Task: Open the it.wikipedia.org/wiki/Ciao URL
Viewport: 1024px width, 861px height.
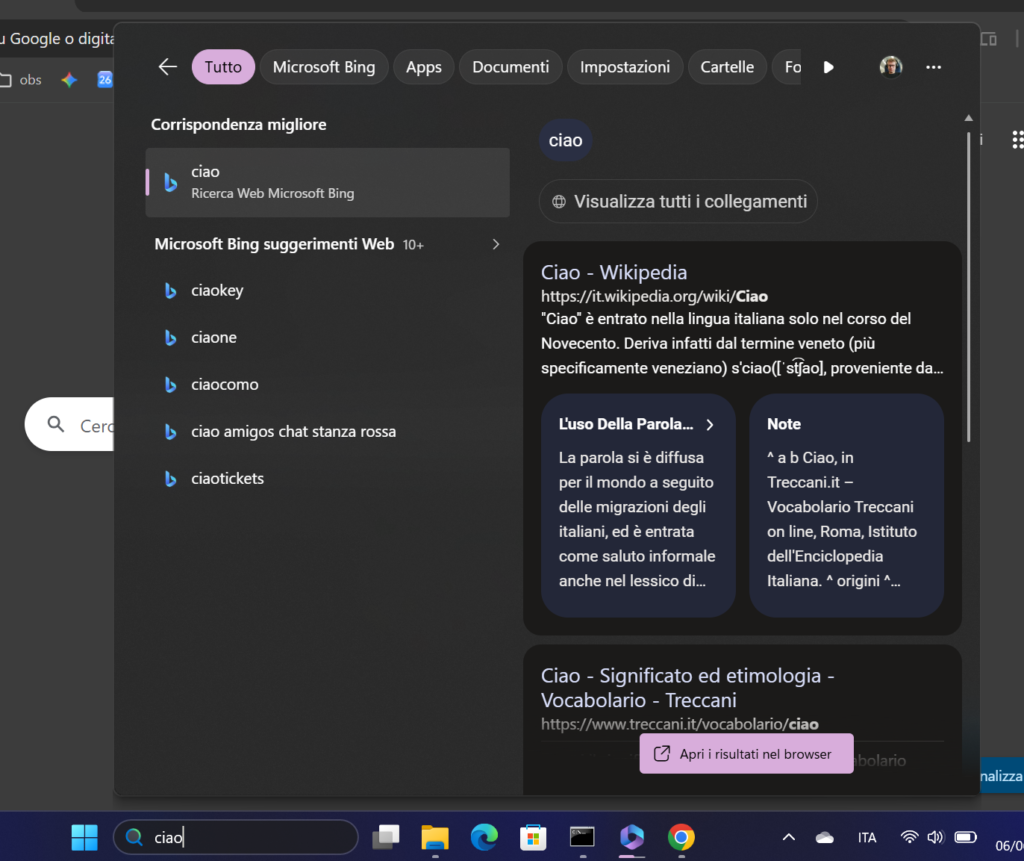Action: [x=654, y=296]
